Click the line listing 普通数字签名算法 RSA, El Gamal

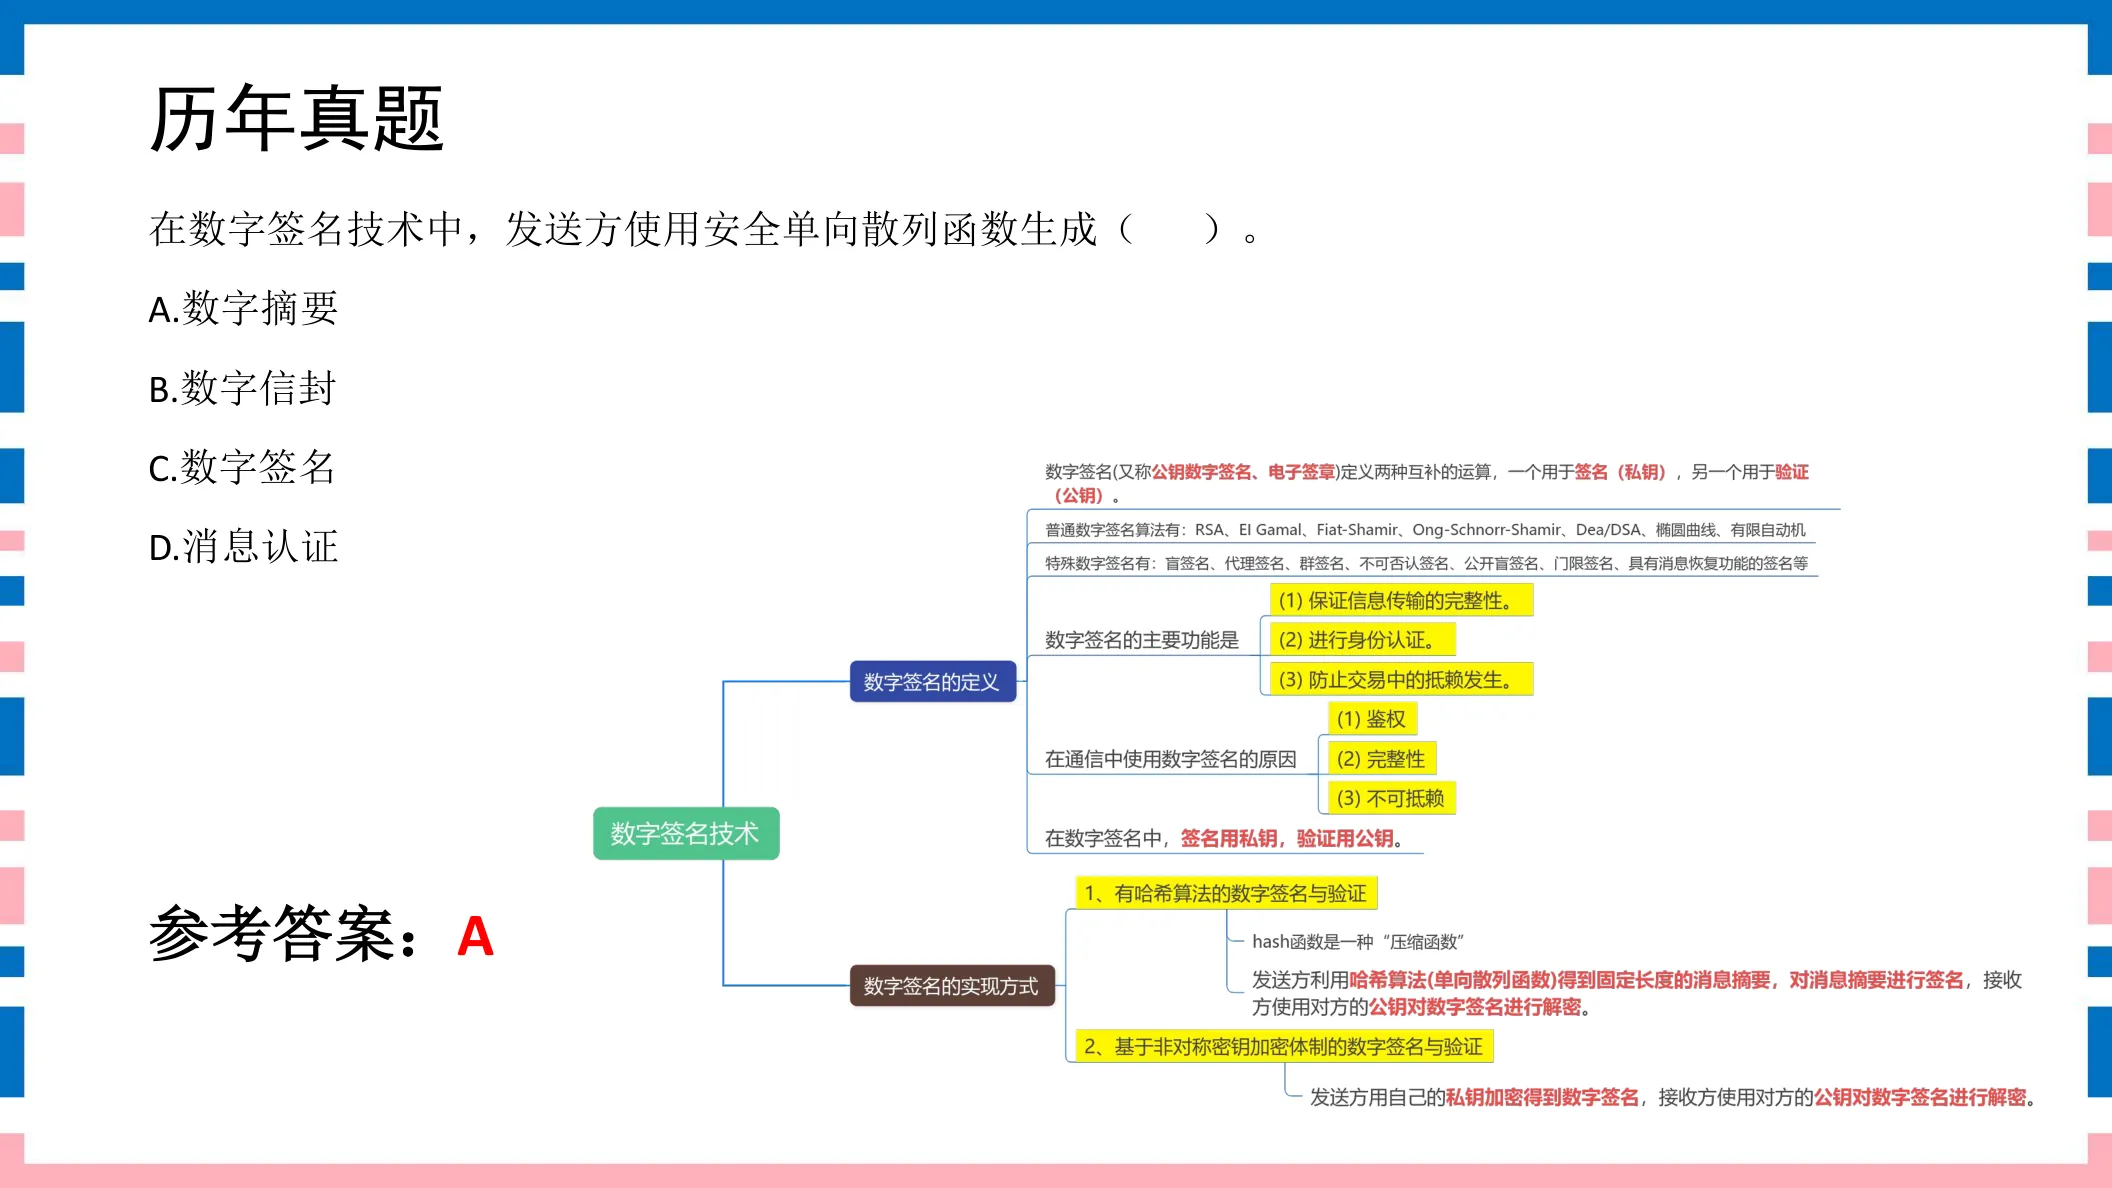tap(1426, 530)
